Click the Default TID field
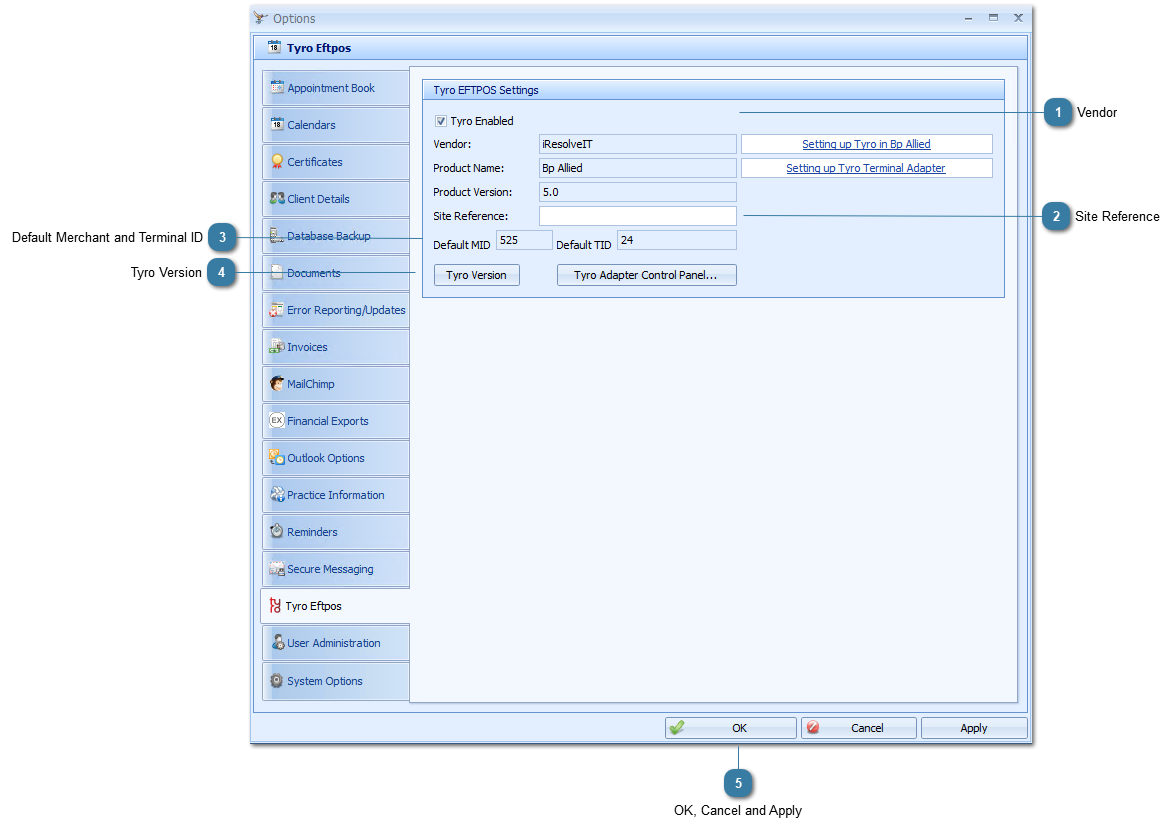Image resolution: width=1176 pixels, height=834 pixels. click(676, 240)
